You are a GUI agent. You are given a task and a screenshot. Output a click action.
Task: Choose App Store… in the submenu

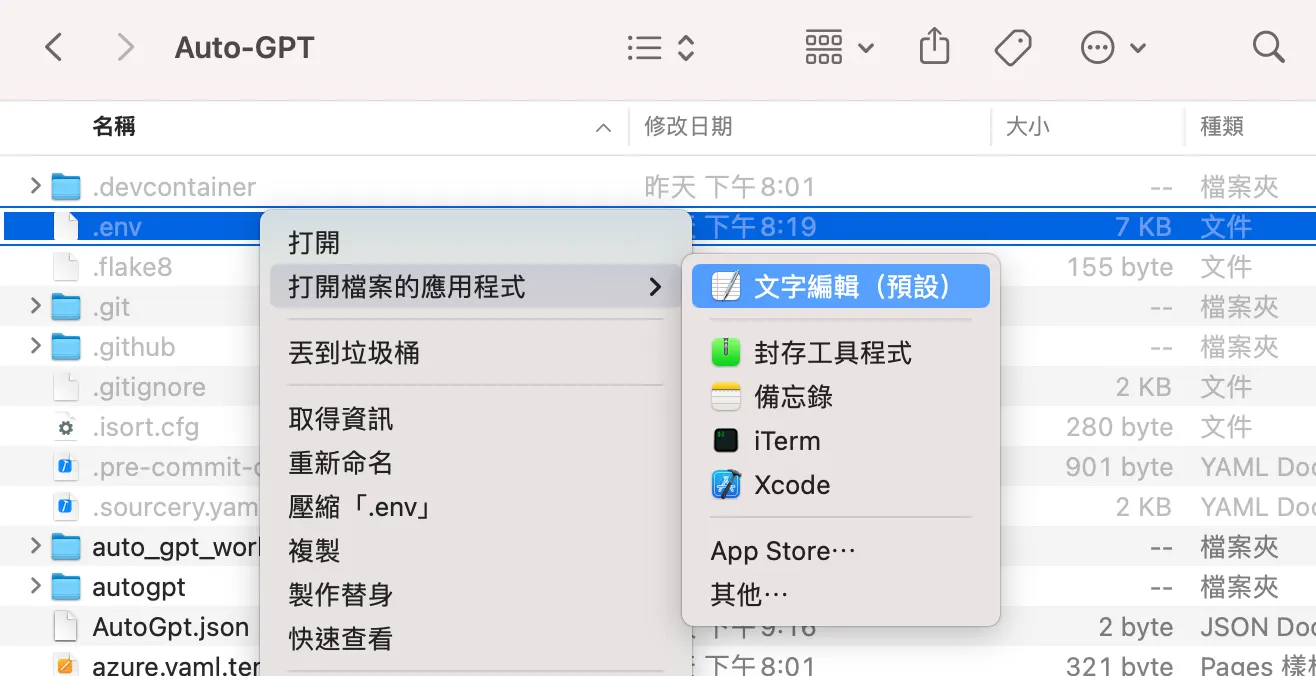[841, 551]
